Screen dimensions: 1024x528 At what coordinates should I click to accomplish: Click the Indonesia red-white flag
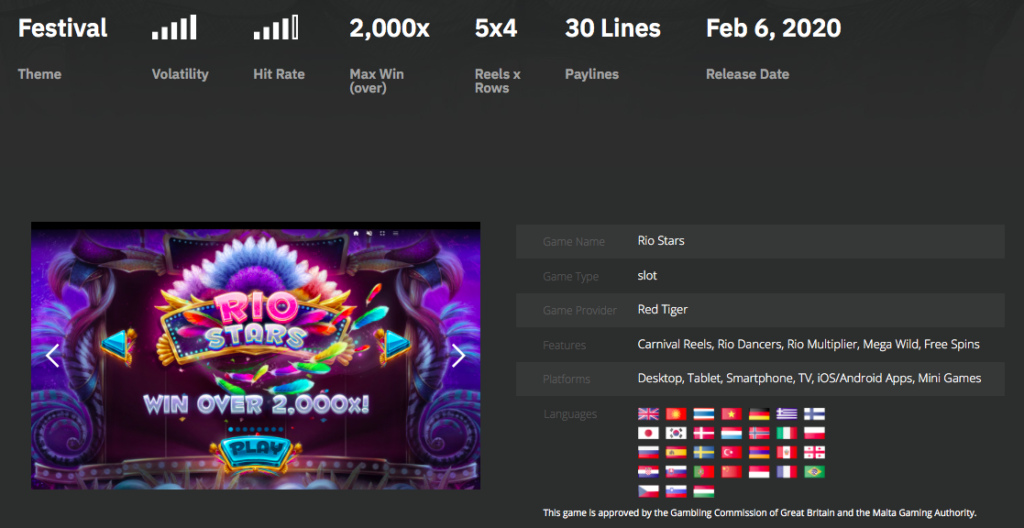point(759,472)
